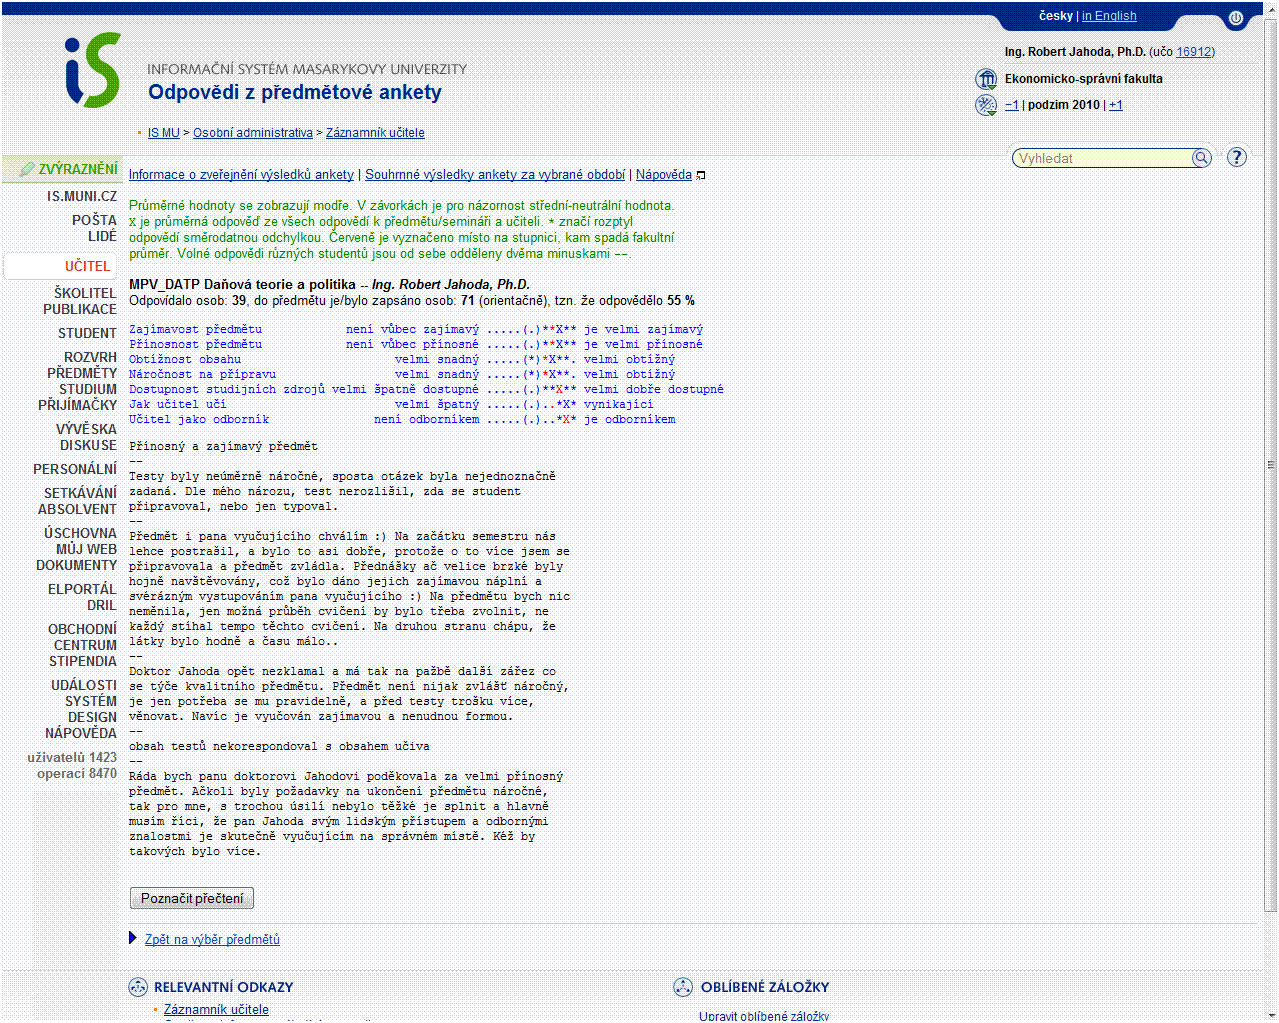Click the green-blue IS logo
The width and height of the screenshot is (1279, 1023).
[93, 70]
